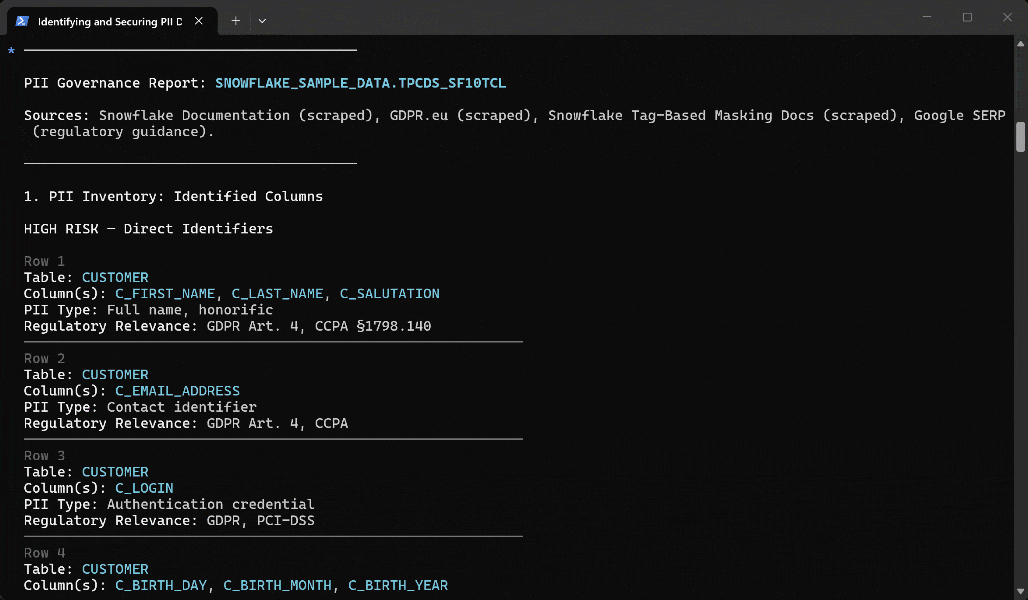Click the 'PII Governance Report:' label
Image resolution: width=1028 pixels, height=600 pixels.
click(115, 83)
